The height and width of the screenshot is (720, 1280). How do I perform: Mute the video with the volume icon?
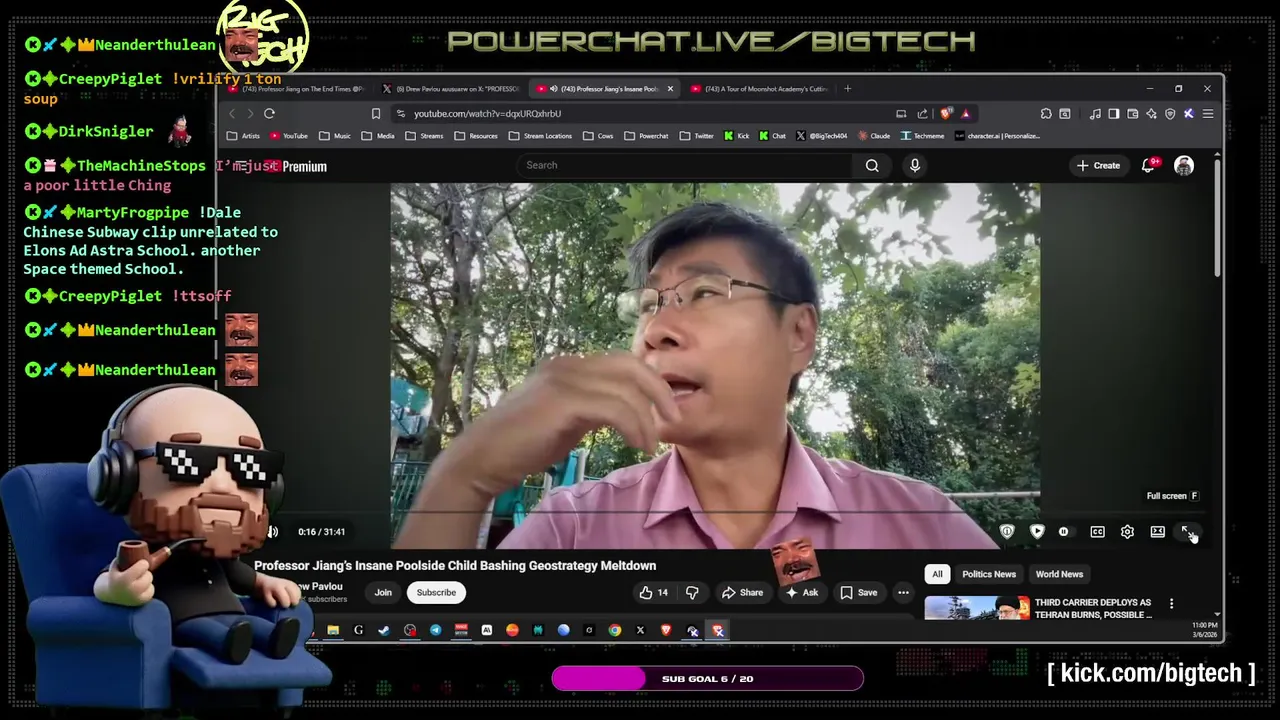point(272,532)
